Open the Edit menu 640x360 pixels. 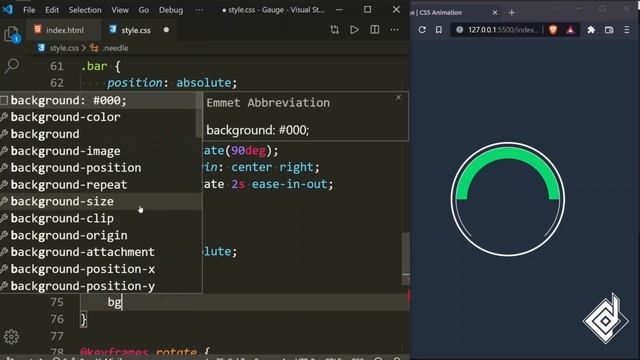point(52,10)
